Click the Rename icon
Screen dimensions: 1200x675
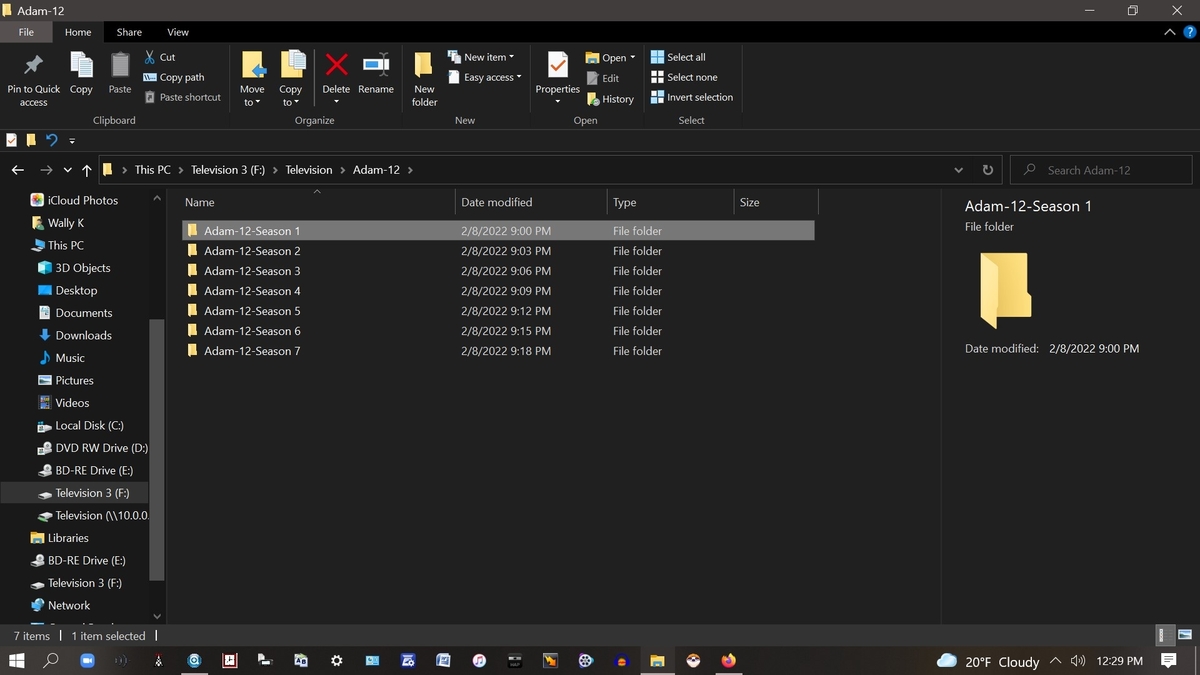tap(375, 72)
